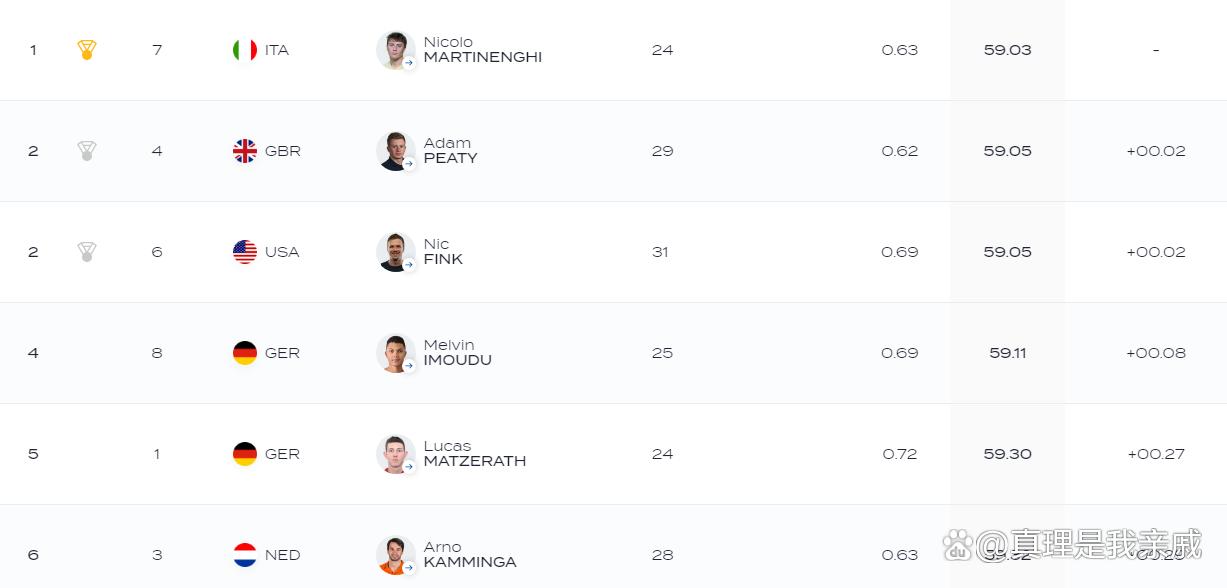Viewport: 1227px width, 588px height.
Task: Click the Lucas MATZERATH name link
Action: [x=475, y=454]
